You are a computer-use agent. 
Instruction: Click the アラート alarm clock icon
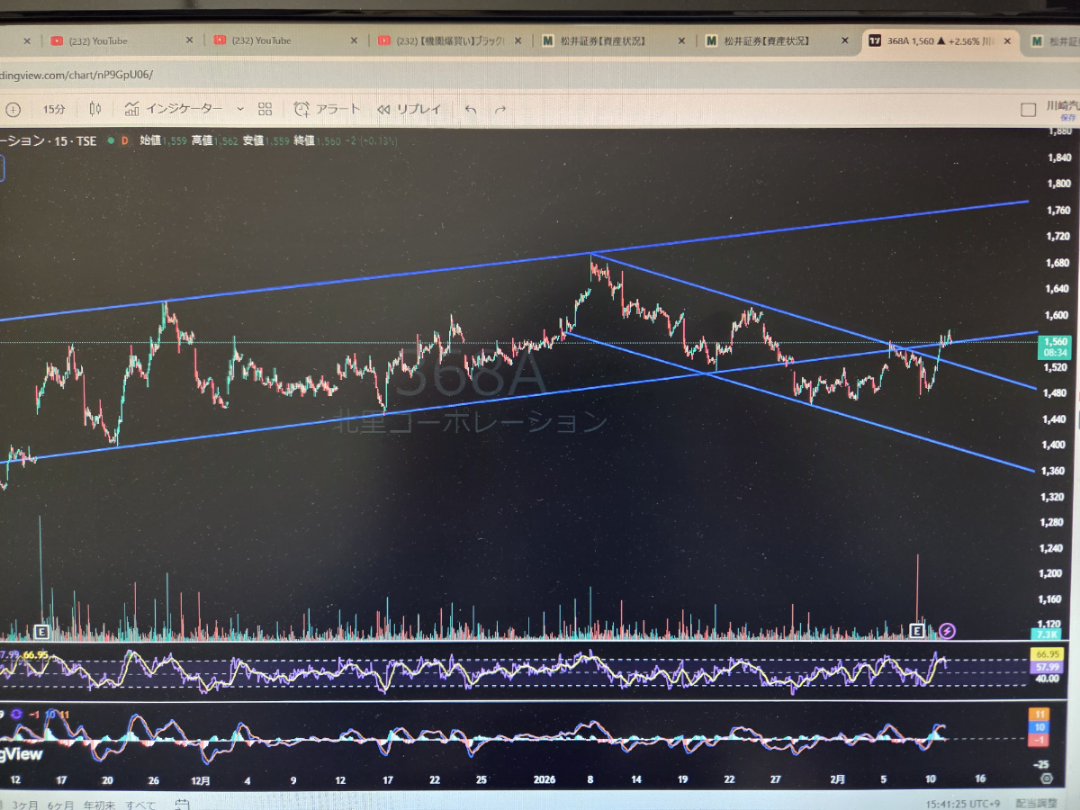tap(301, 109)
